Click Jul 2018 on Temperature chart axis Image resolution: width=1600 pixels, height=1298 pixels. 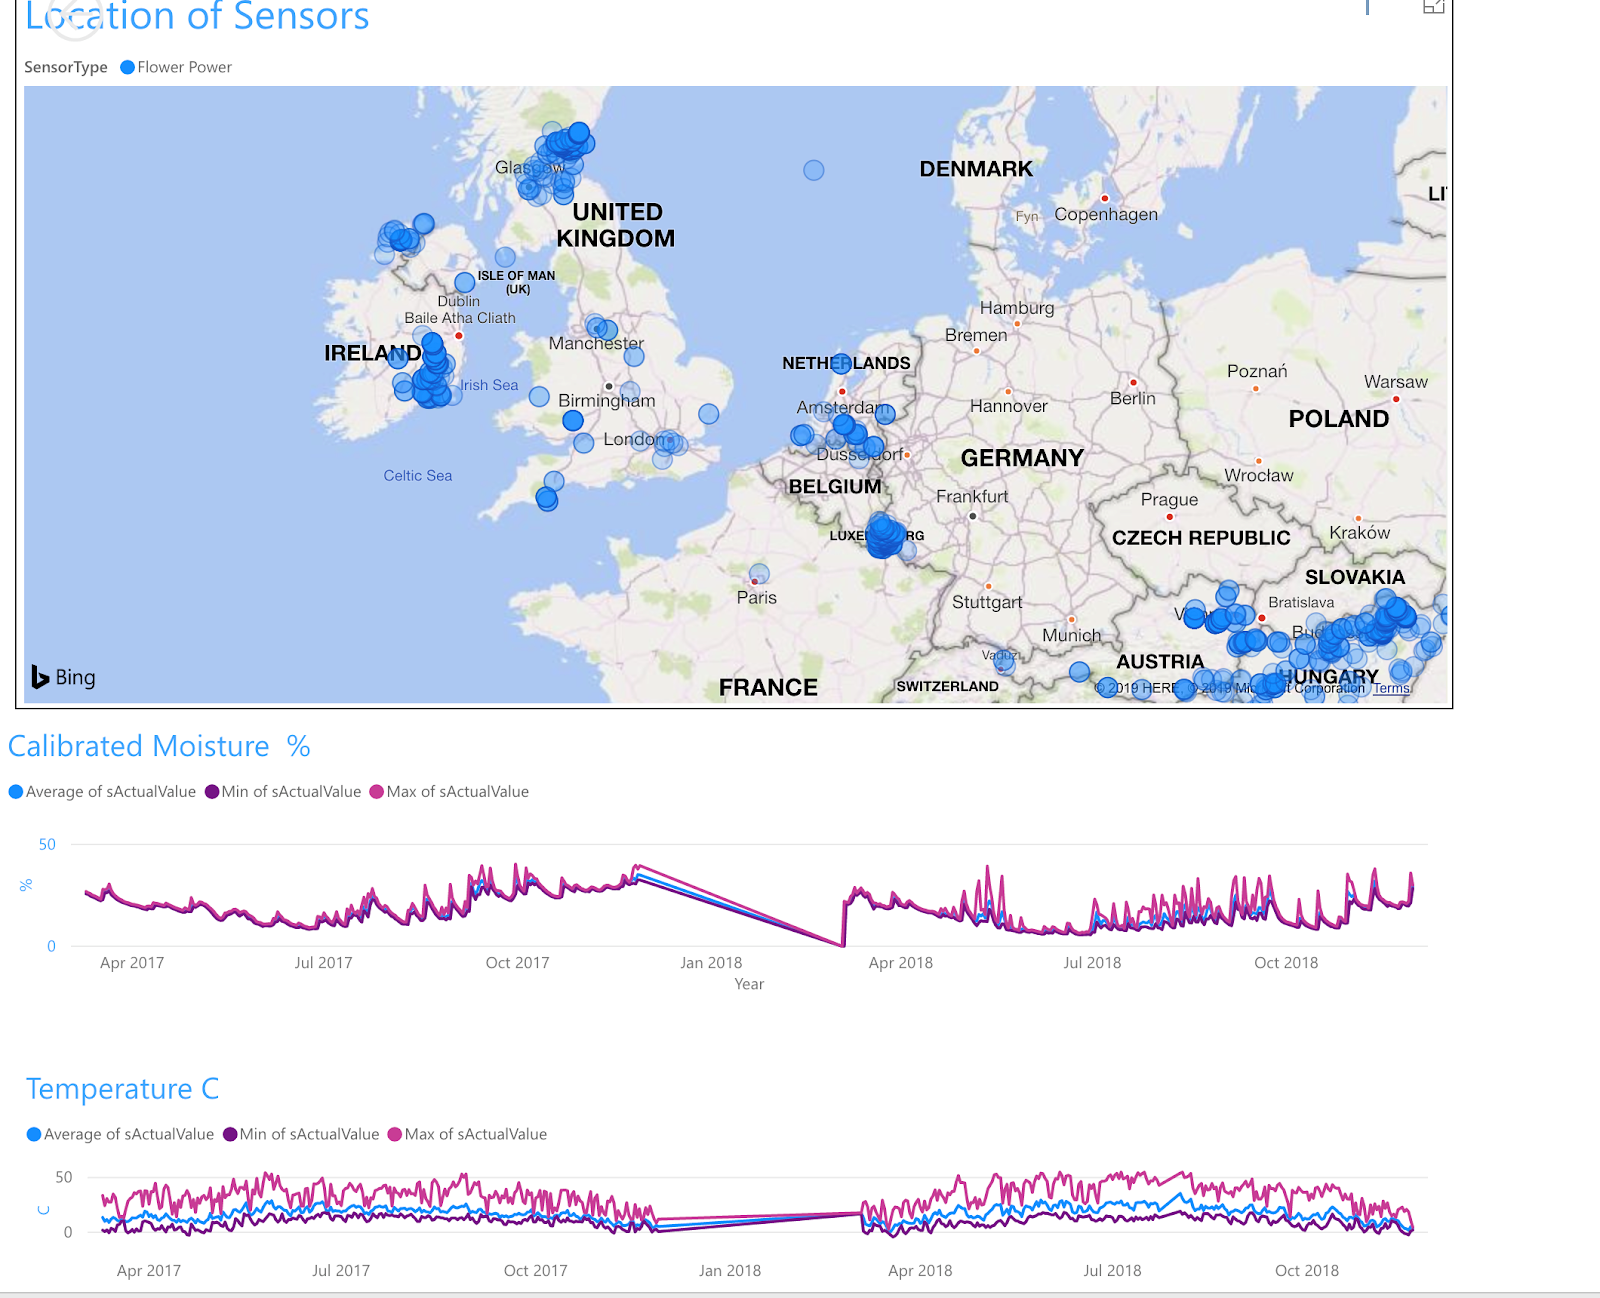coord(1112,1271)
